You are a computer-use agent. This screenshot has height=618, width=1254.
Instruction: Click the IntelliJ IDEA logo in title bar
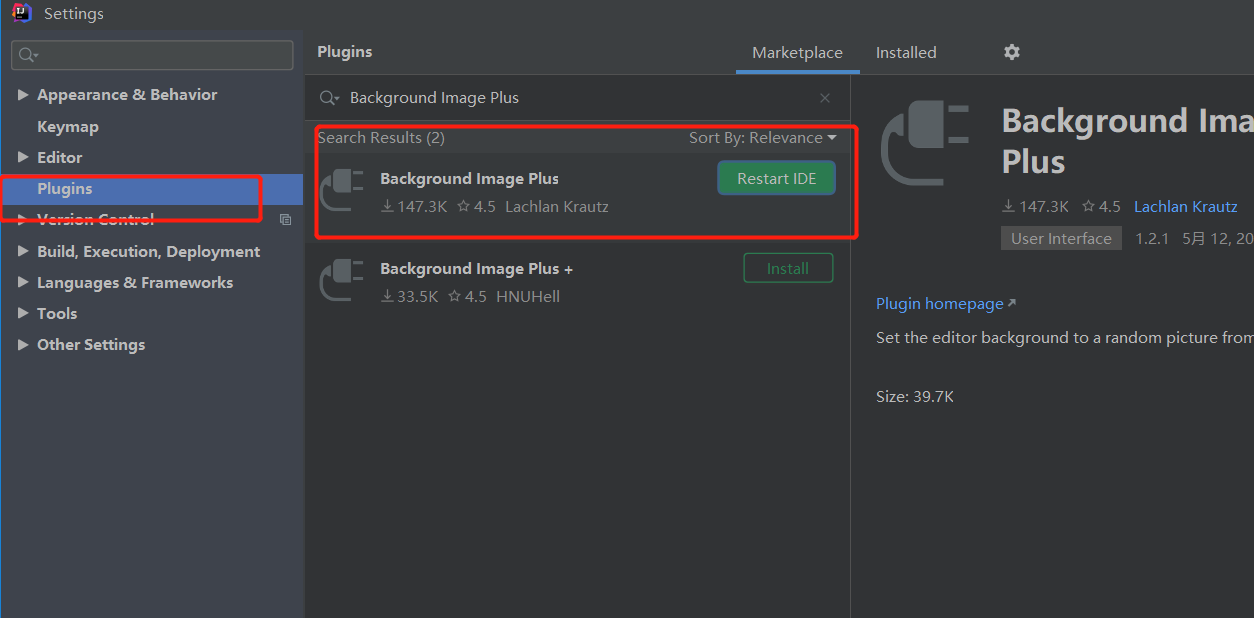pos(22,13)
